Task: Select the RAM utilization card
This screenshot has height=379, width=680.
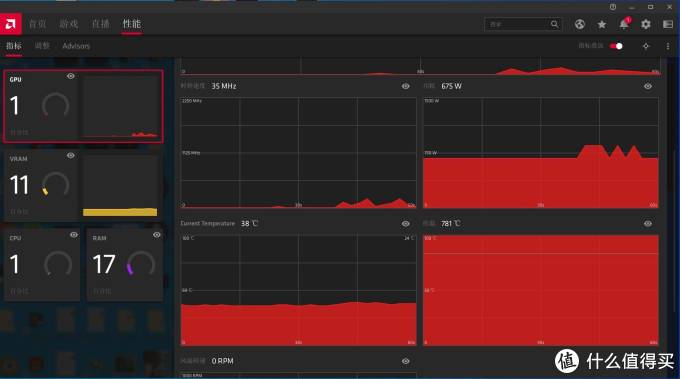Action: pyautogui.click(x=125, y=265)
